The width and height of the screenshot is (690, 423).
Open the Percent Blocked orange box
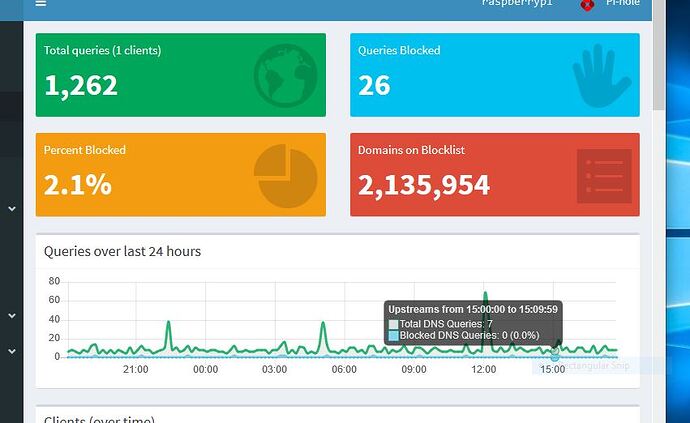pos(180,175)
